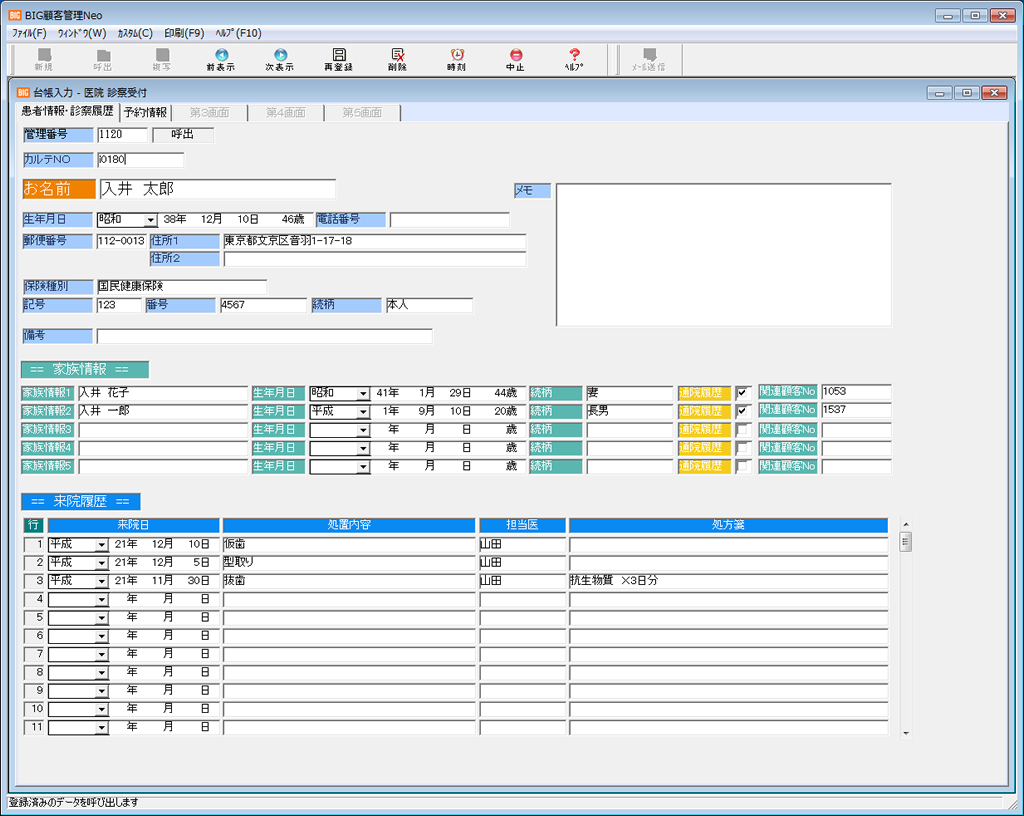Image resolution: width=1024 pixels, height=816 pixels.
Task: Click the 前表示 (previous record) toolbar icon
Action: (221, 56)
